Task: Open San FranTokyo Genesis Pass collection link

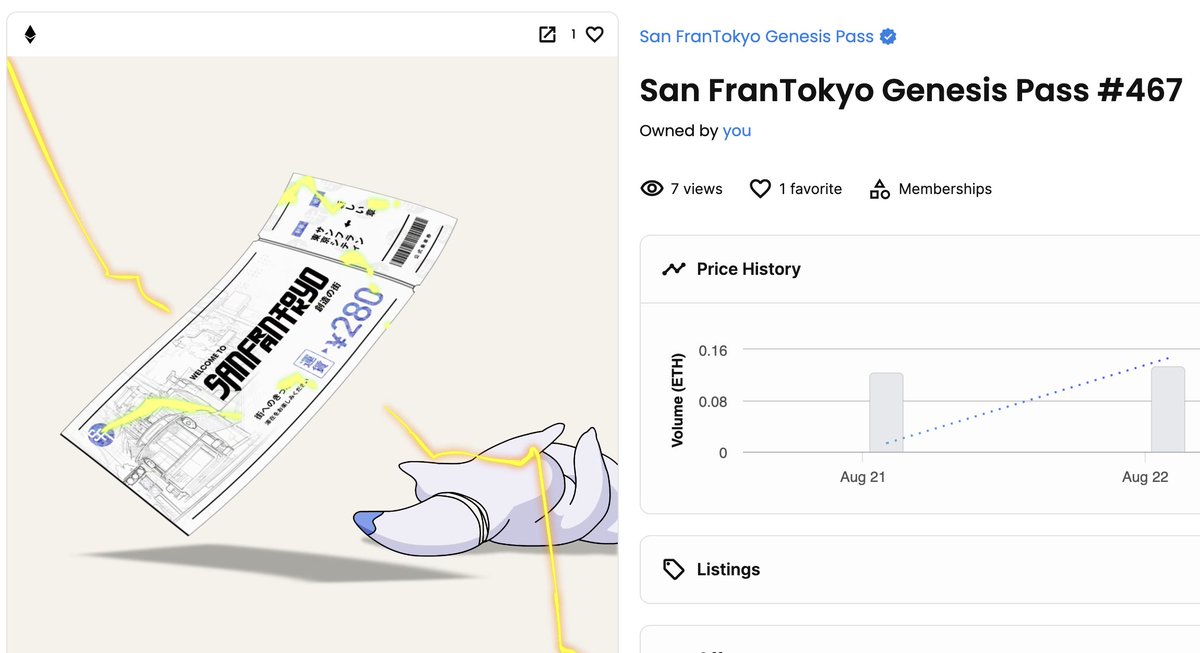Action: click(x=756, y=37)
